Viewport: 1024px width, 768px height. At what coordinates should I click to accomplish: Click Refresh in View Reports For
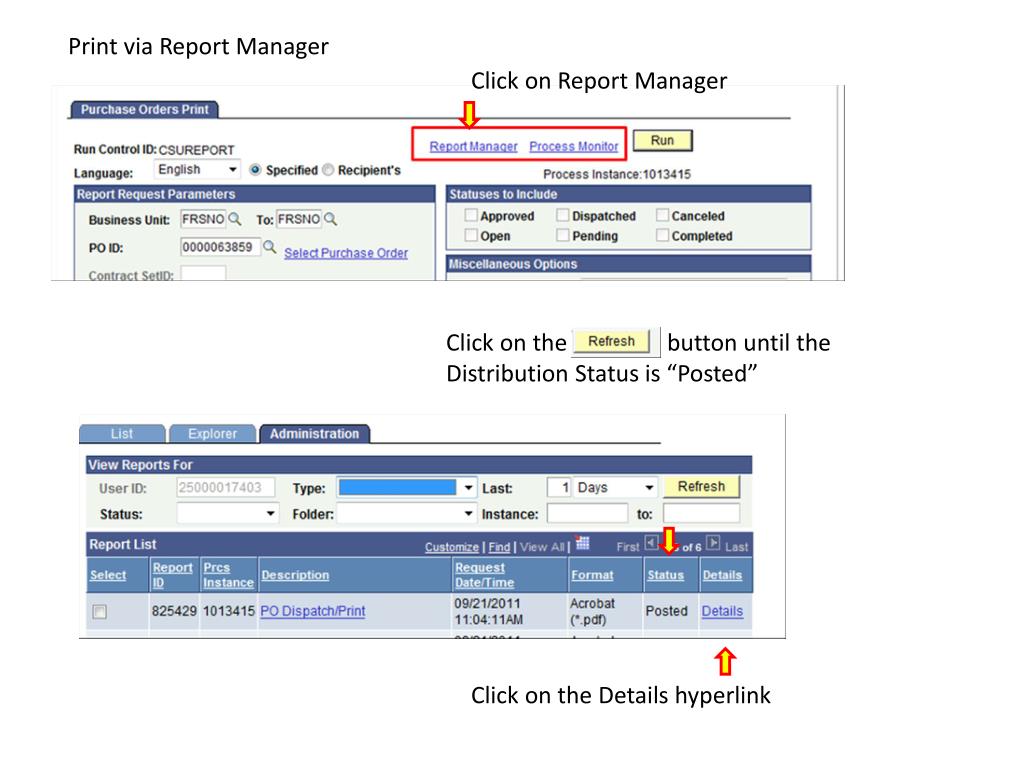point(701,487)
